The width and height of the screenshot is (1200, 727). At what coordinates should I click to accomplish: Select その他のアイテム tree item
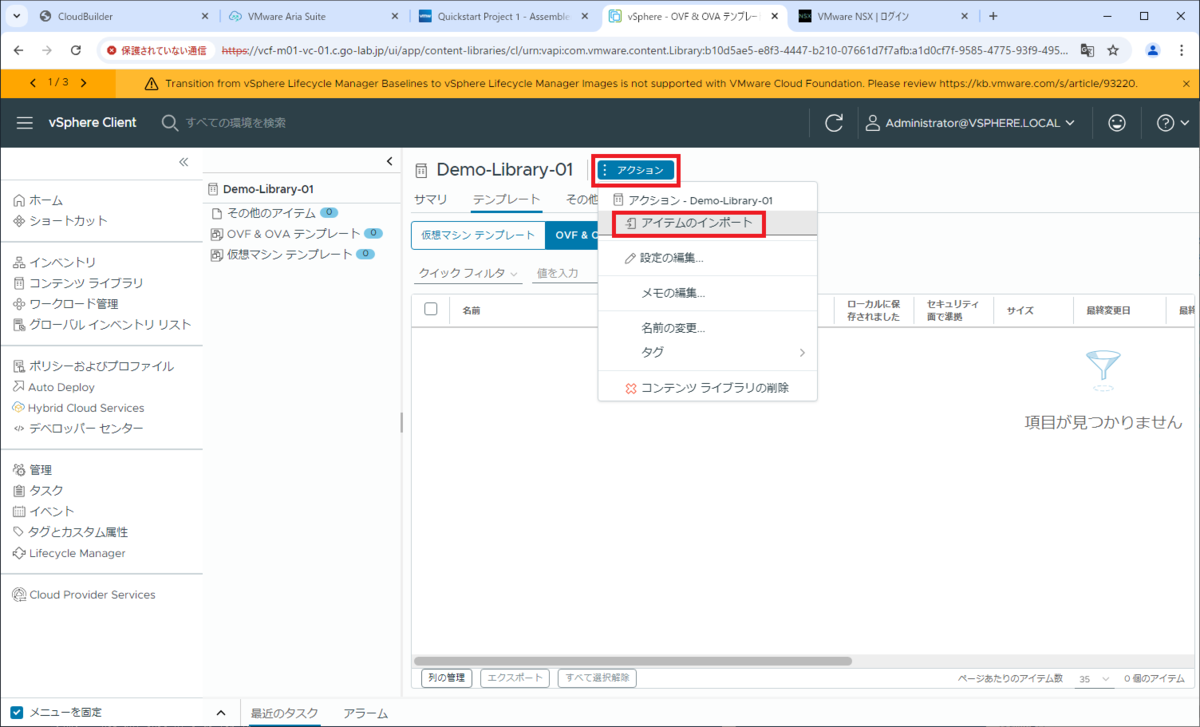point(271,213)
